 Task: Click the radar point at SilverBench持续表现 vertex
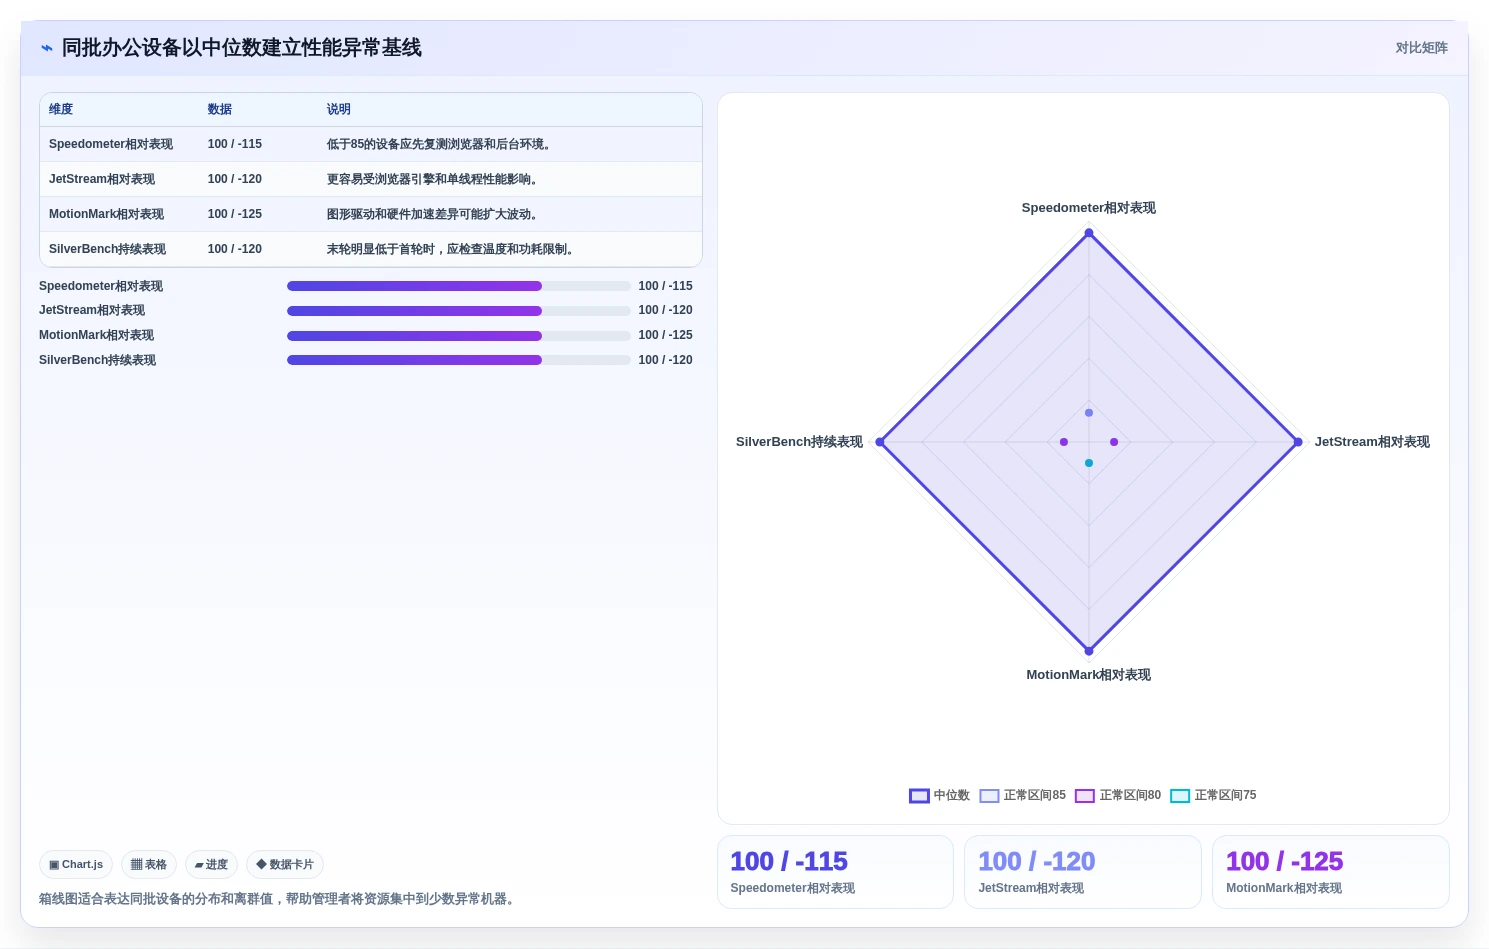coord(880,442)
